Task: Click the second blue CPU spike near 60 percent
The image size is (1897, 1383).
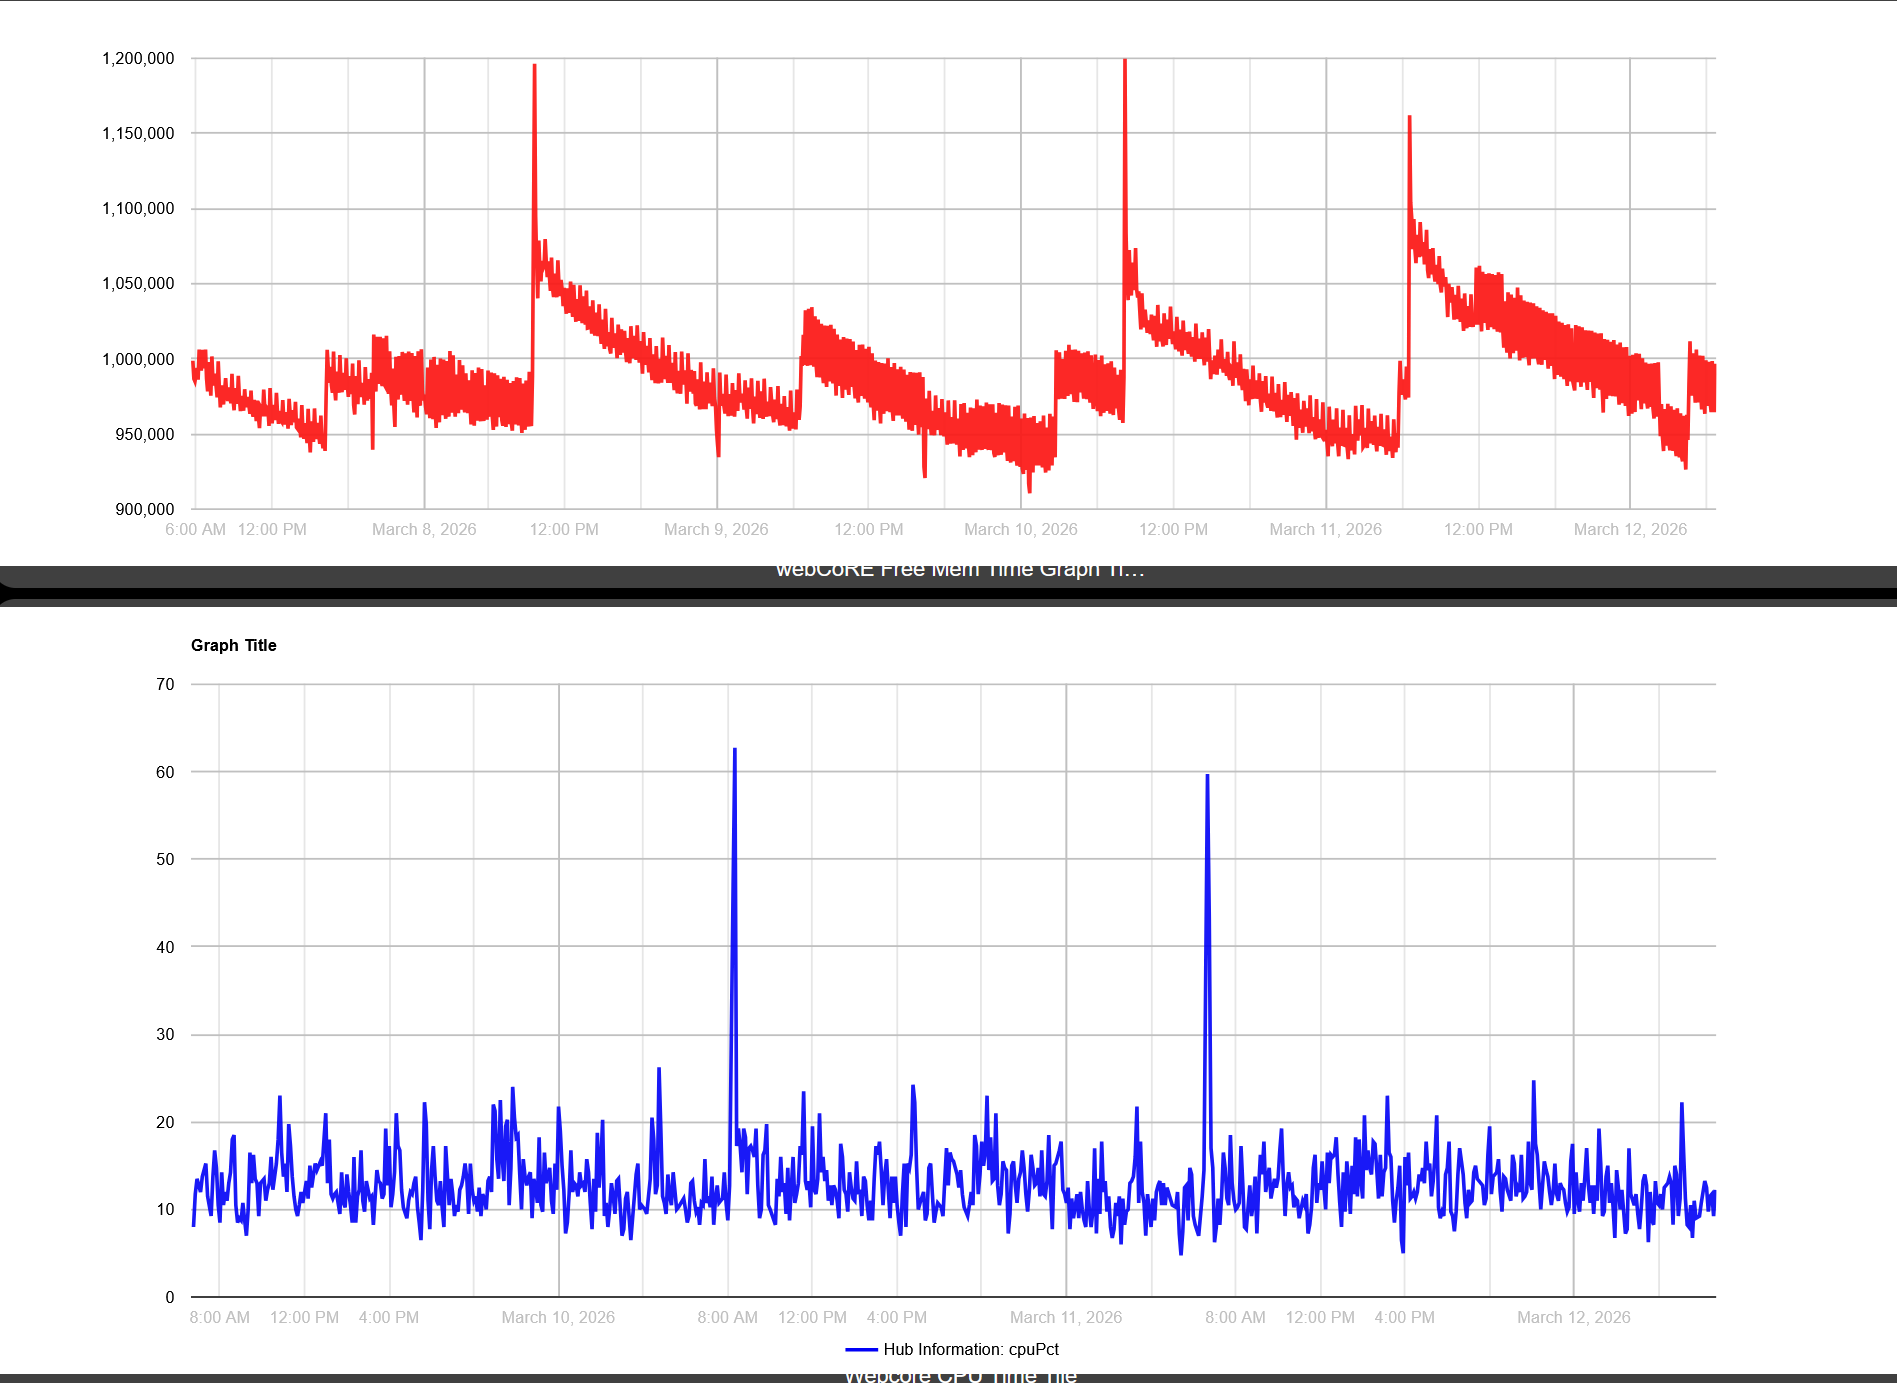Action: point(1207,778)
